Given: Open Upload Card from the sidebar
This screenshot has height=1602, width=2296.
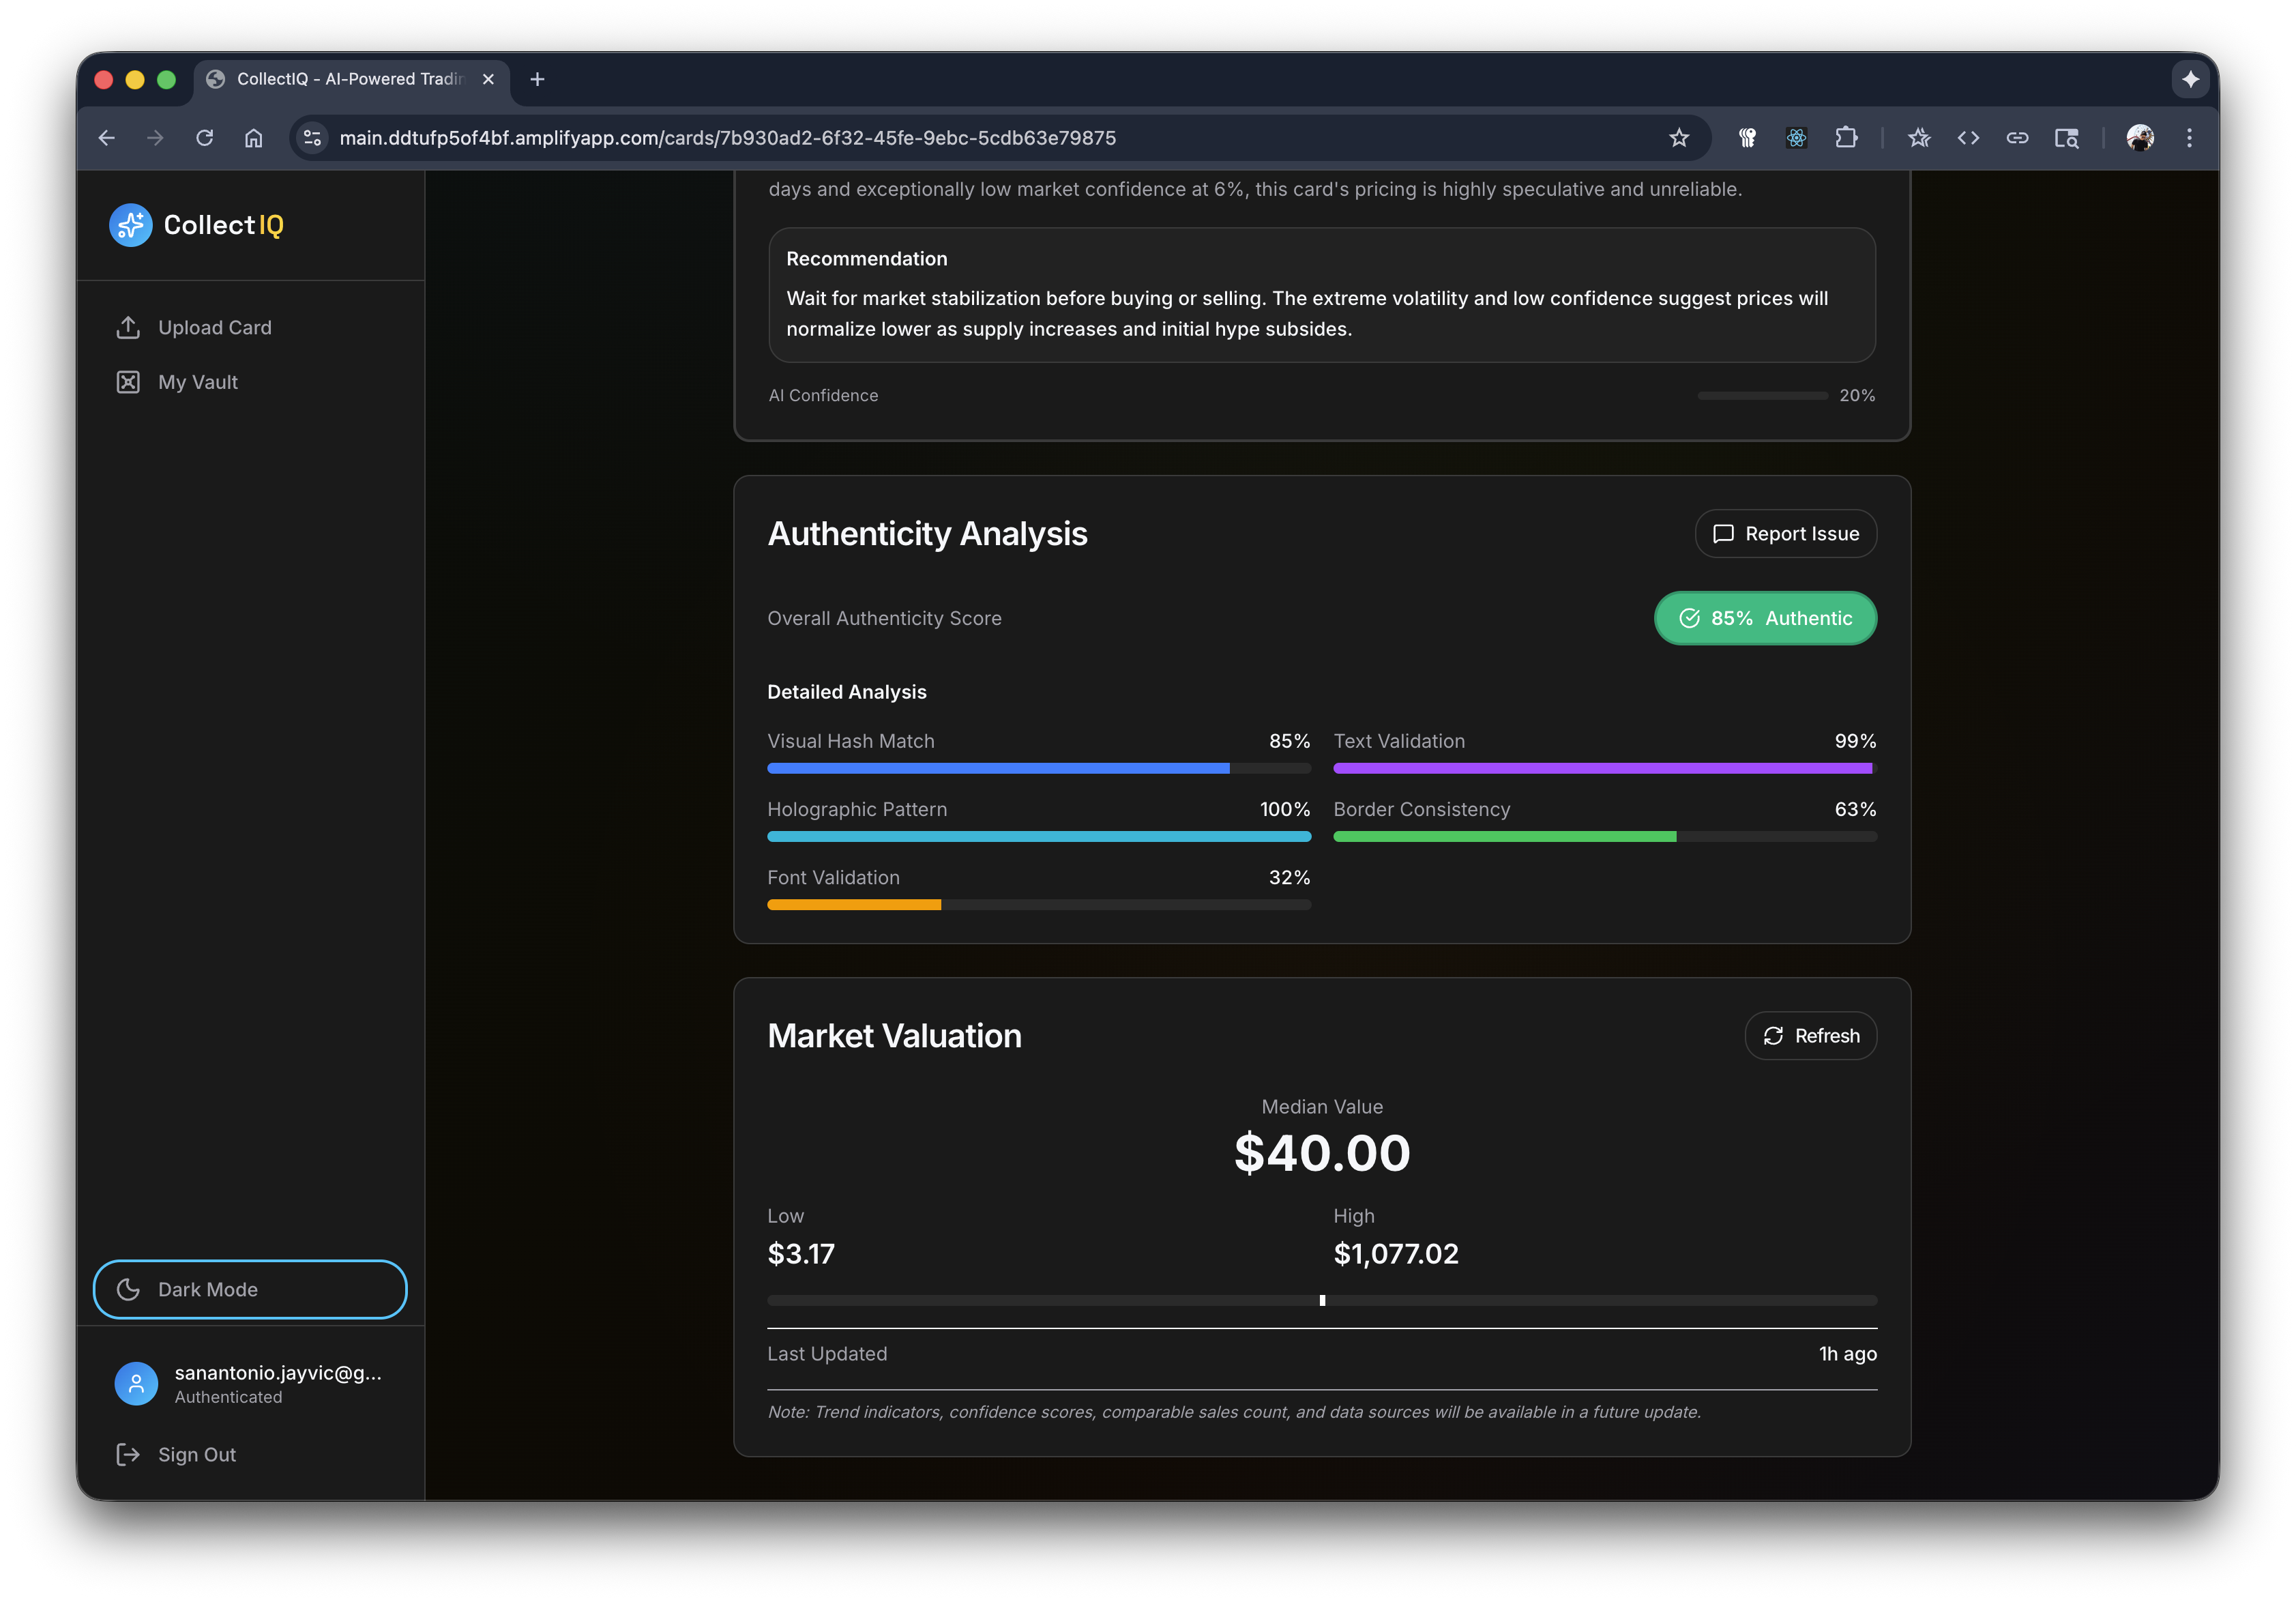Looking at the screenshot, I should (214, 328).
